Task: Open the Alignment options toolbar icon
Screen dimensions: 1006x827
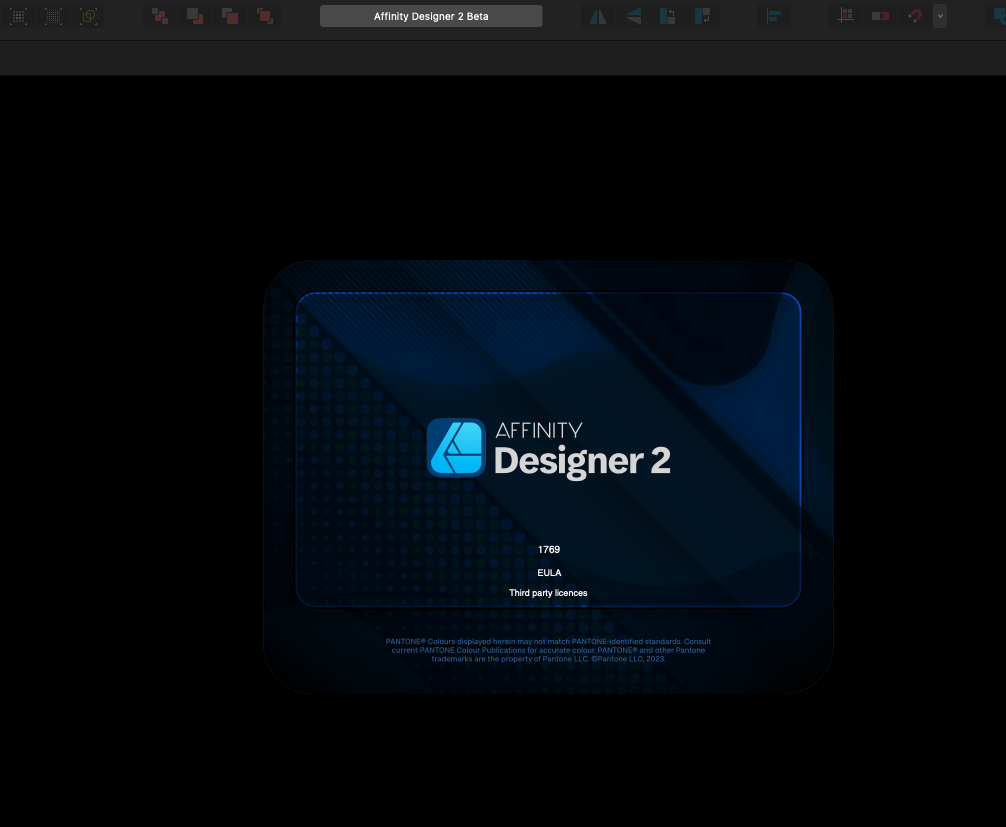Action: click(x=774, y=16)
